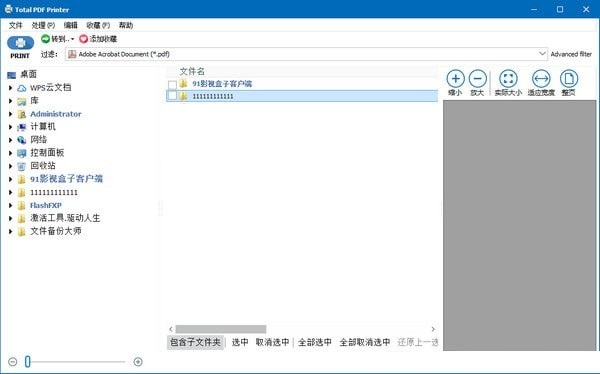The height and width of the screenshot is (374, 600).
Task: Click the 还原上一选 button
Action: point(417,342)
